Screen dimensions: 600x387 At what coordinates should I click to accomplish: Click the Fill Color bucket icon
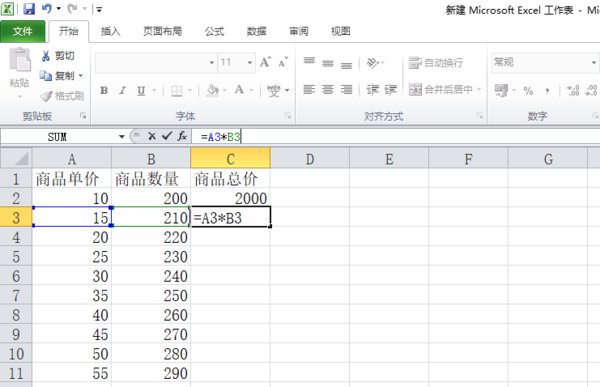(x=212, y=90)
